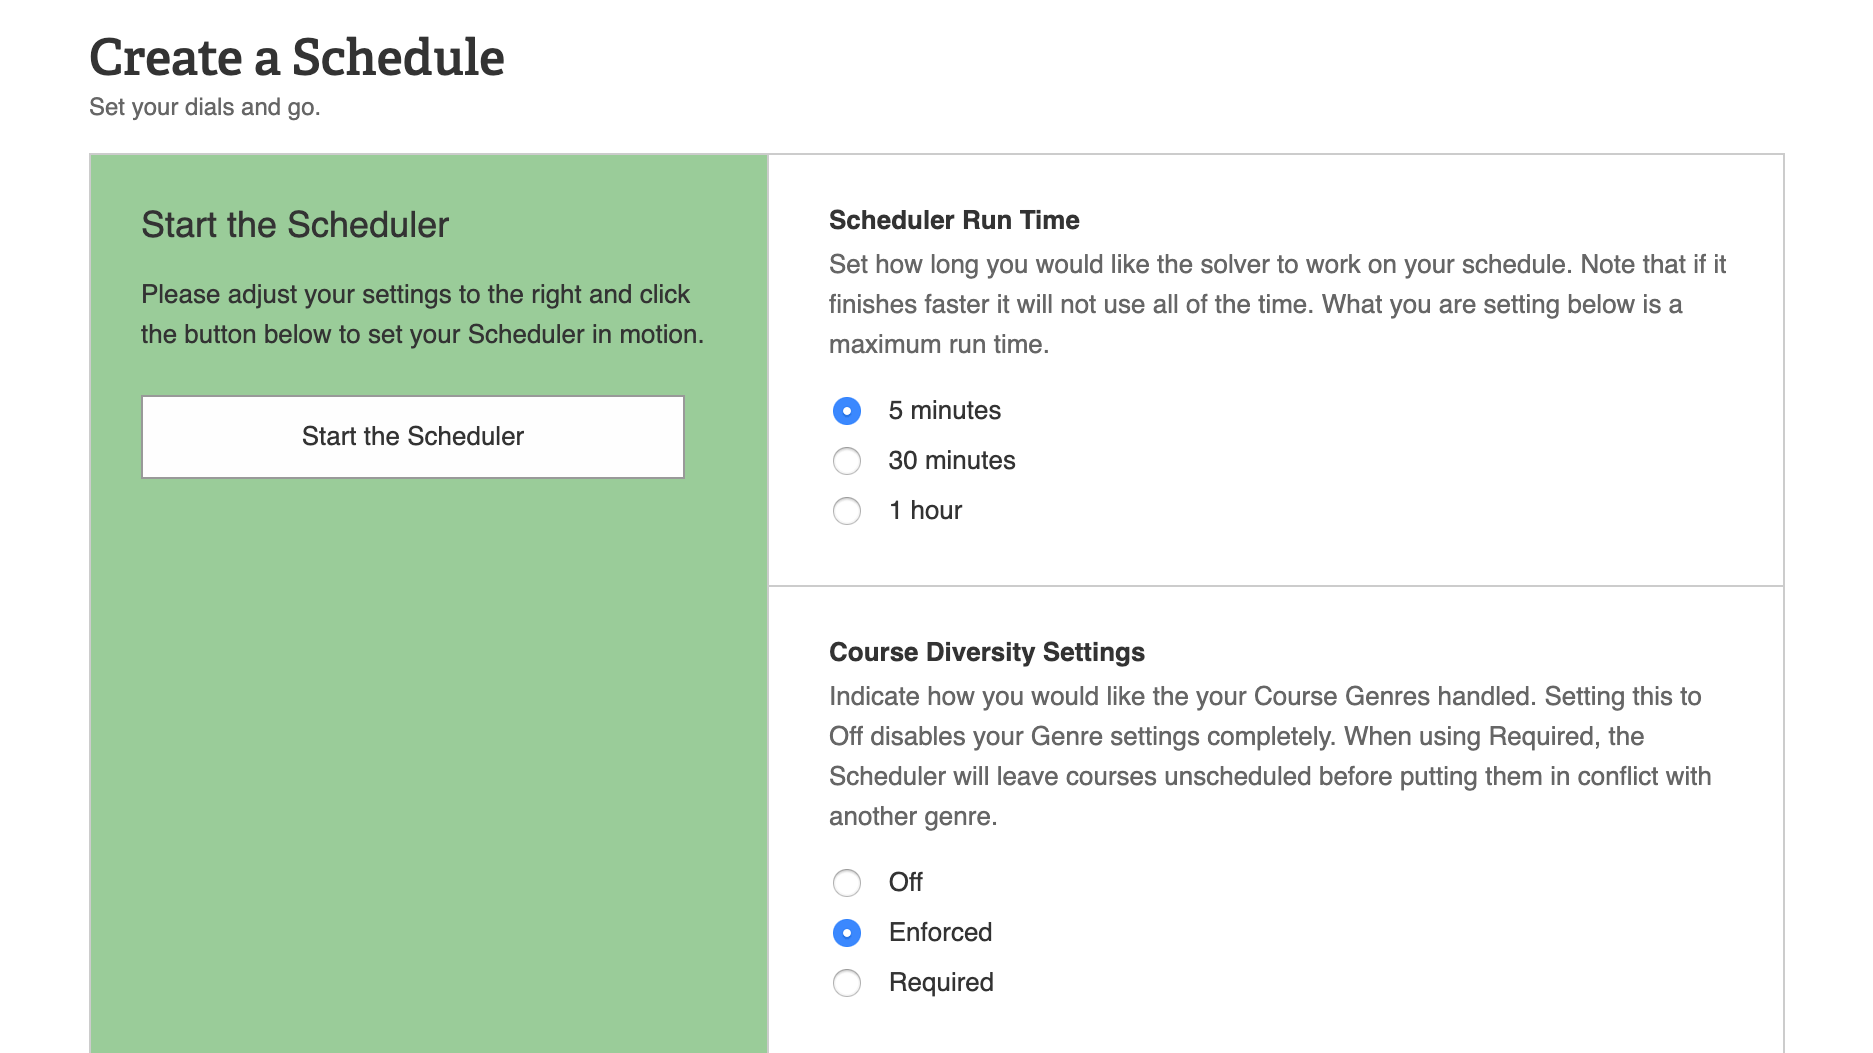The width and height of the screenshot is (1873, 1053).
Task: Select the 1 hour run time option
Action: click(847, 511)
